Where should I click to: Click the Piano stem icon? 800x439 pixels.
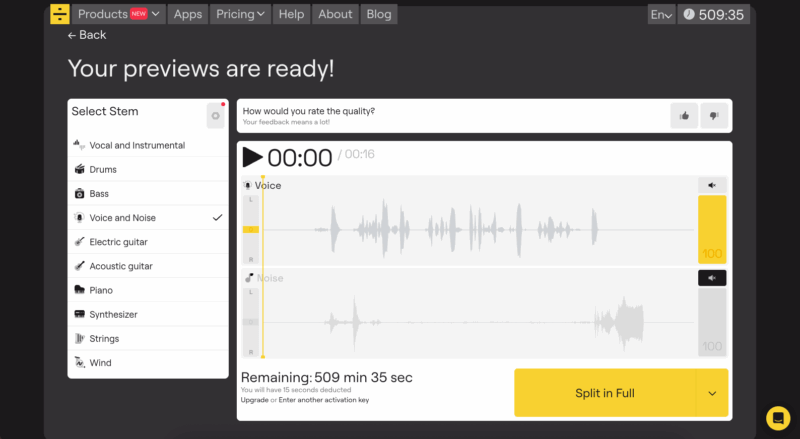pos(80,290)
